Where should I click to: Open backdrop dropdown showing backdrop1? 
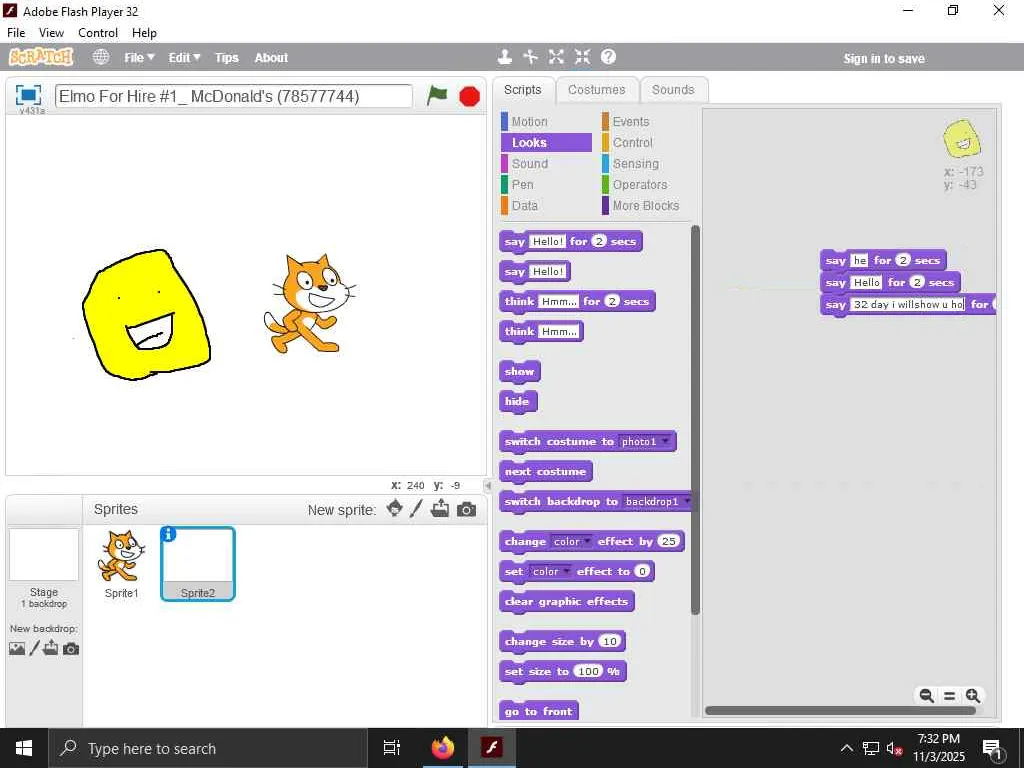pyautogui.click(x=657, y=502)
